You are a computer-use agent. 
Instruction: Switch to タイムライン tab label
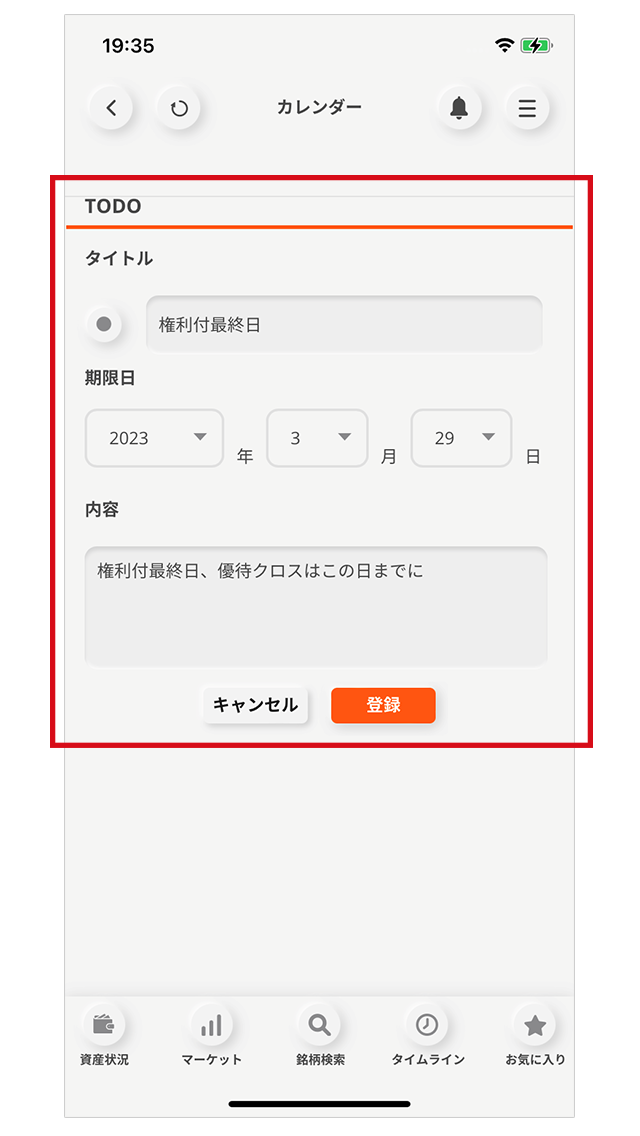pyautogui.click(x=428, y=1059)
